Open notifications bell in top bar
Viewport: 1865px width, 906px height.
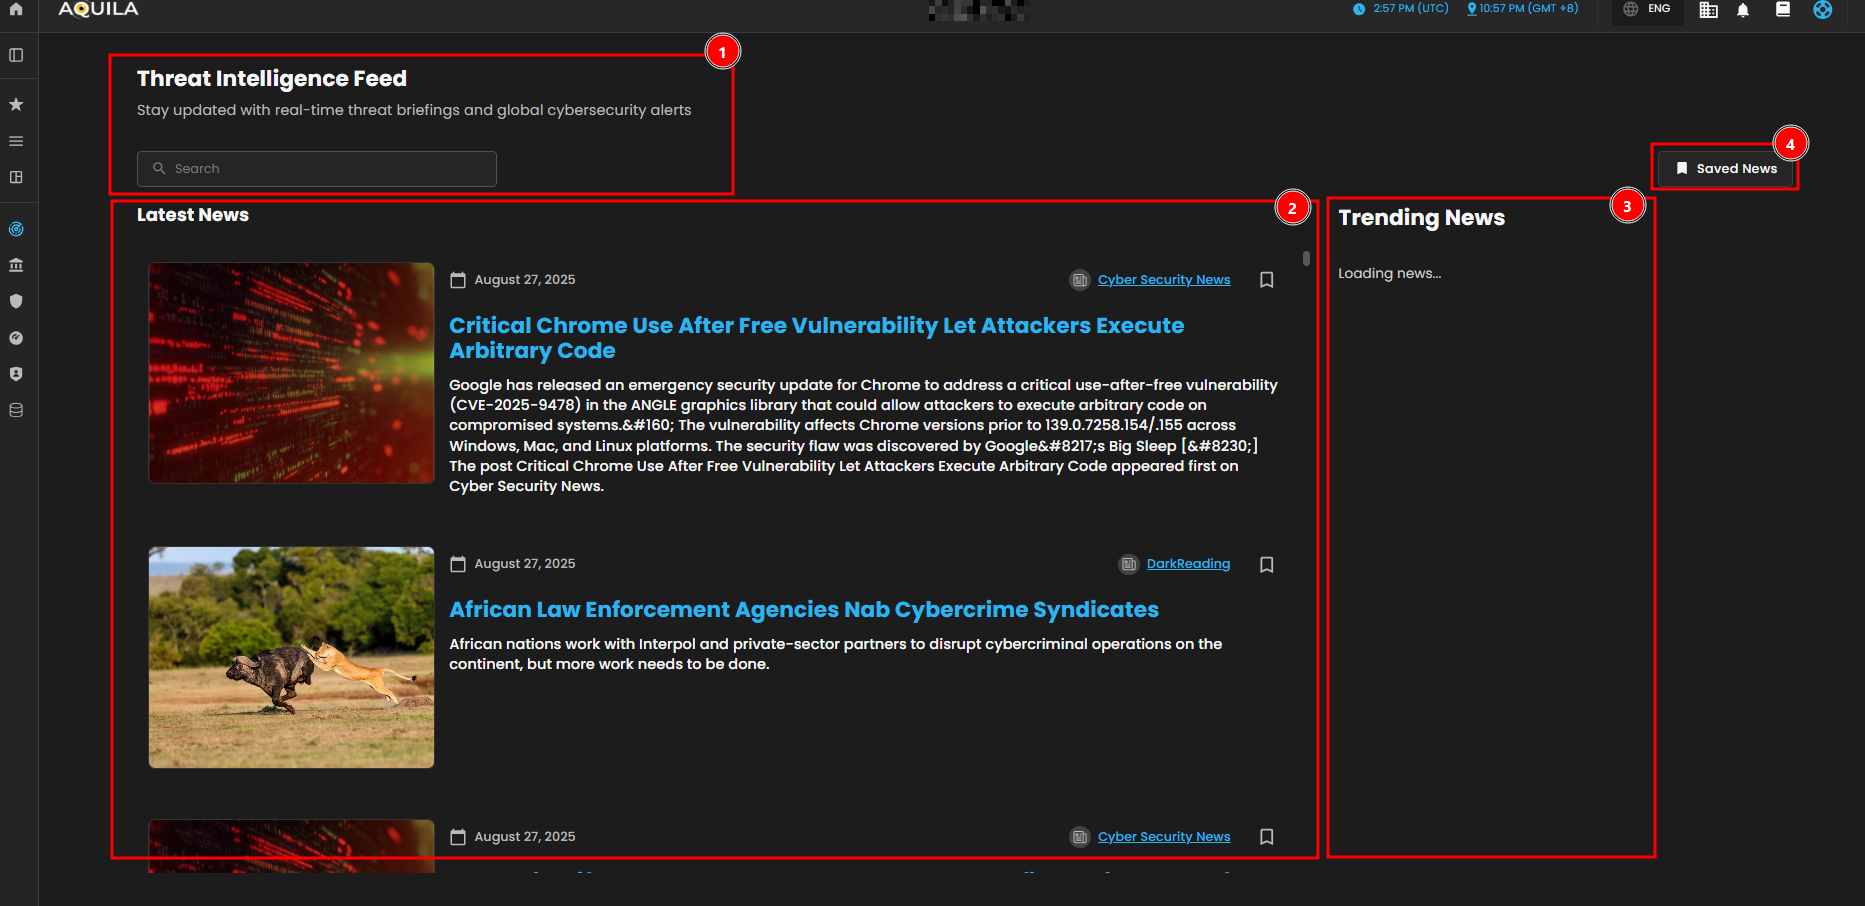point(1743,10)
